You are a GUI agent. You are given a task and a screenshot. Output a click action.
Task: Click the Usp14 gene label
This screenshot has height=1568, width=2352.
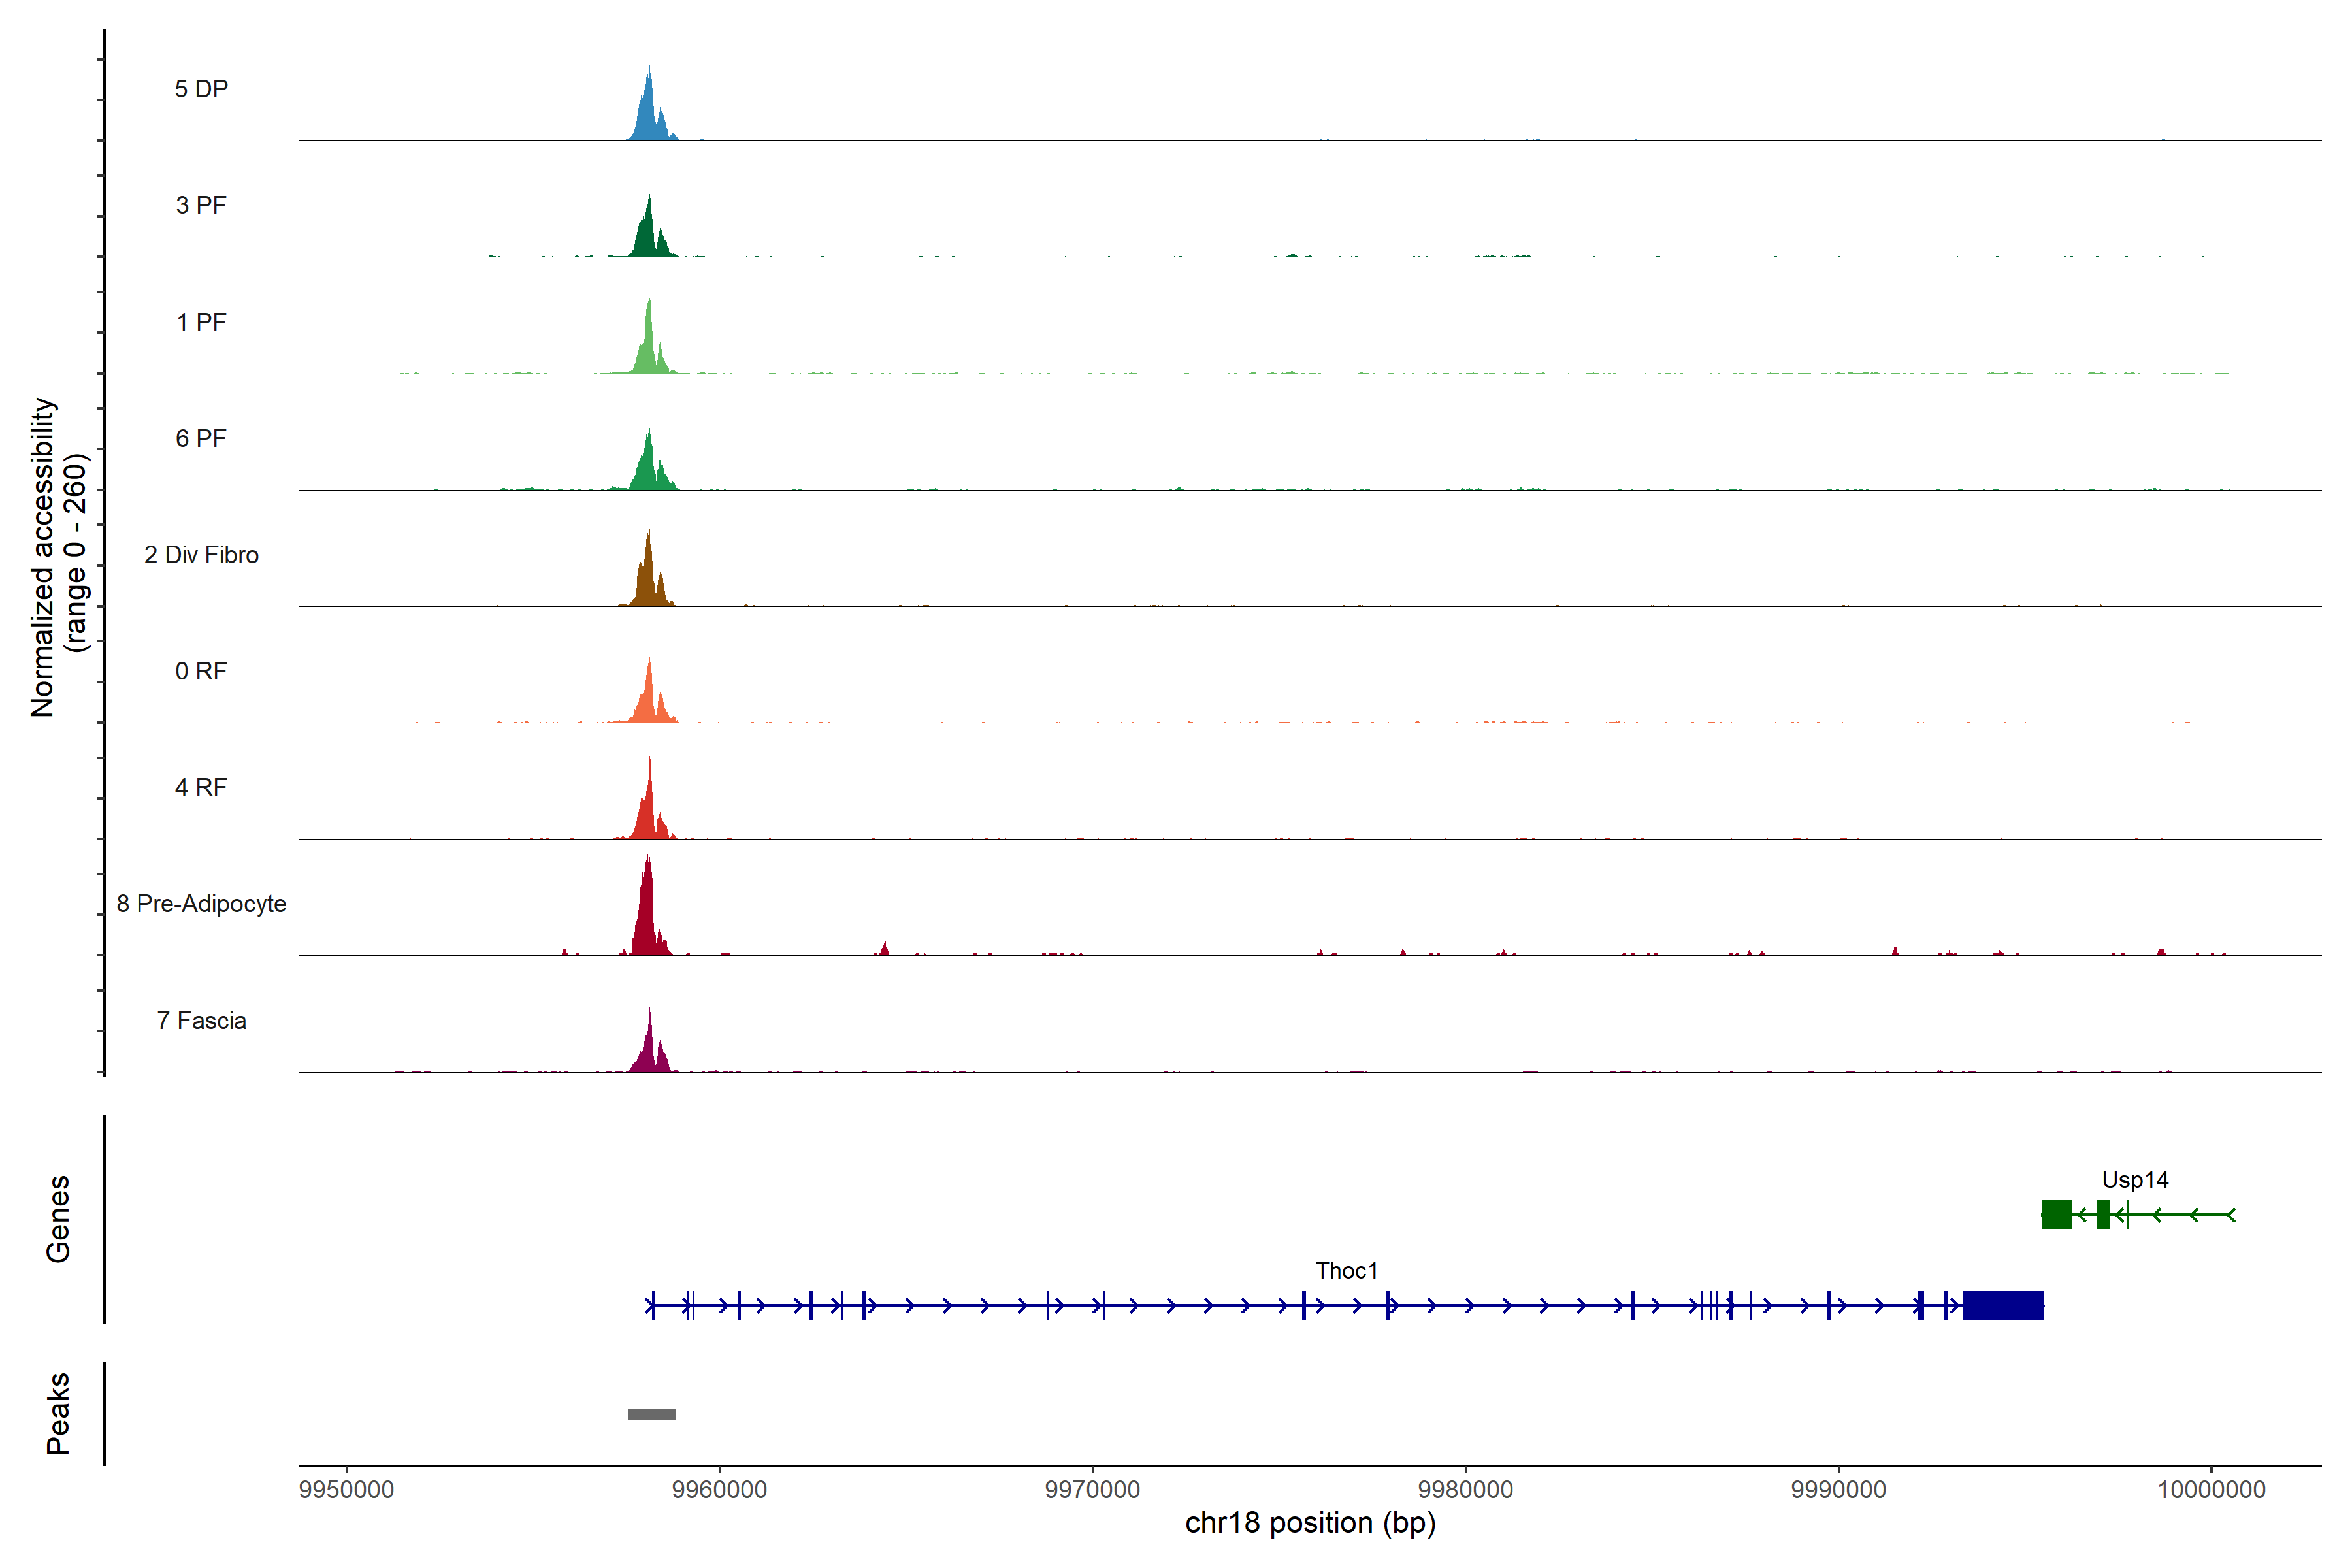coord(2135,1180)
